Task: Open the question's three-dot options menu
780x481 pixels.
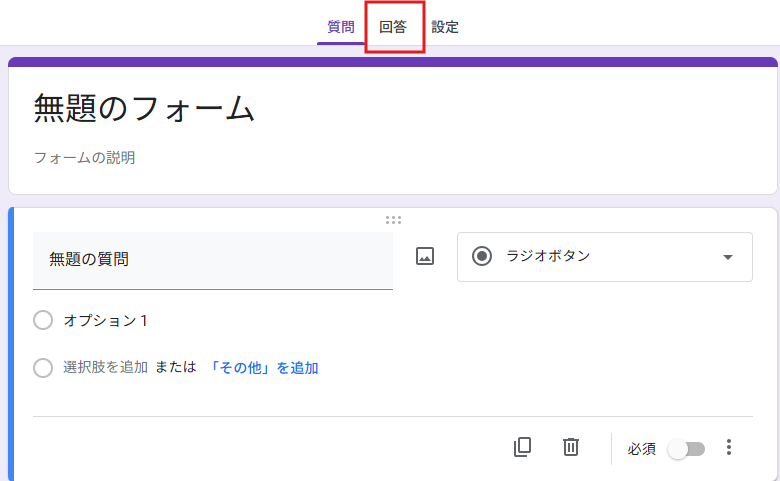Action: point(729,447)
